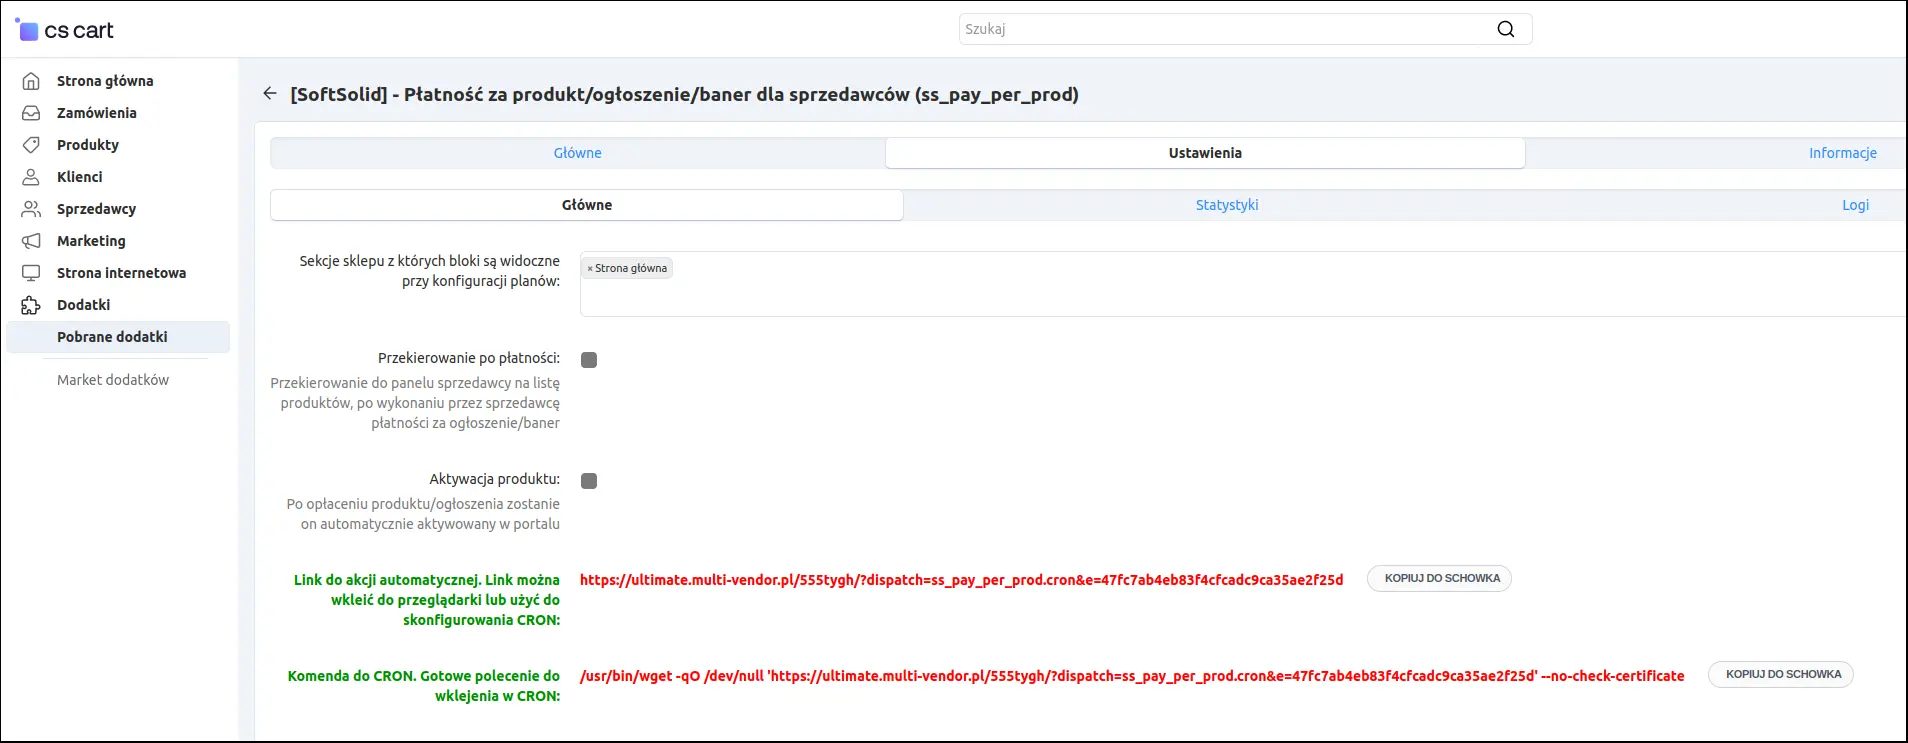
Task: Open the Ustawienia tab
Action: coord(1205,153)
